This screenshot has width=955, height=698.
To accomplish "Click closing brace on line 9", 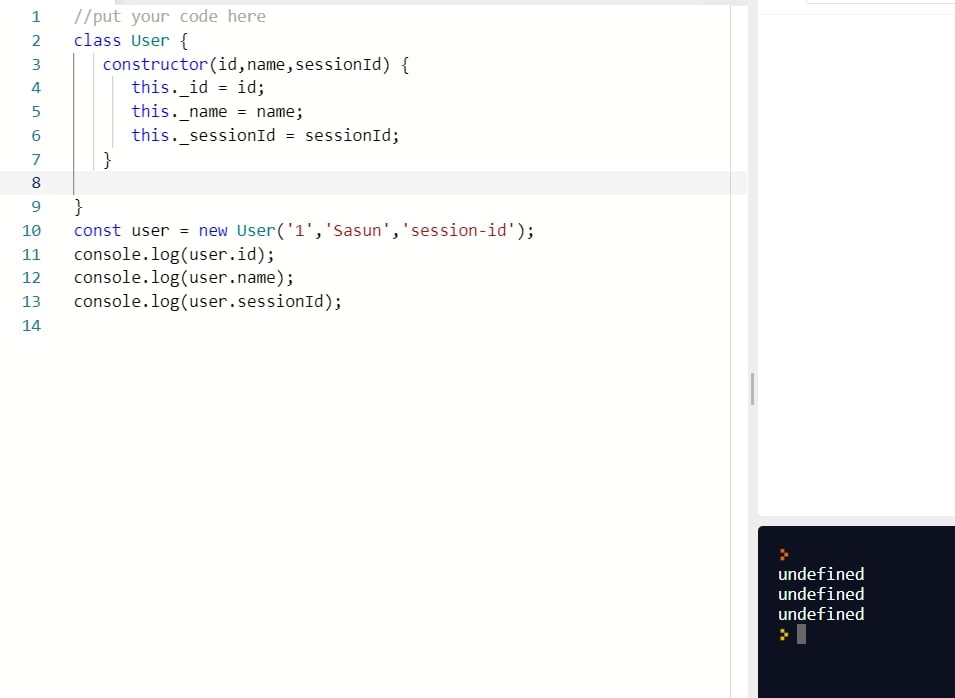I will tap(78, 207).
